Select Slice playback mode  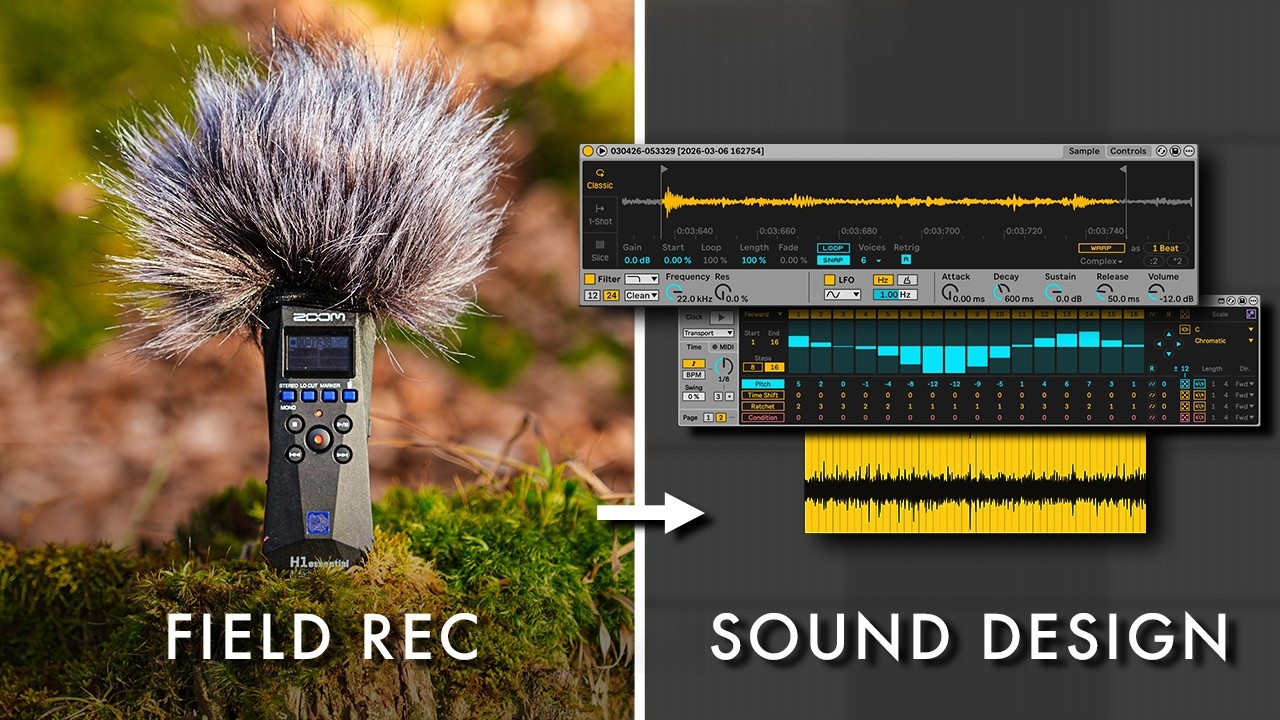600,250
